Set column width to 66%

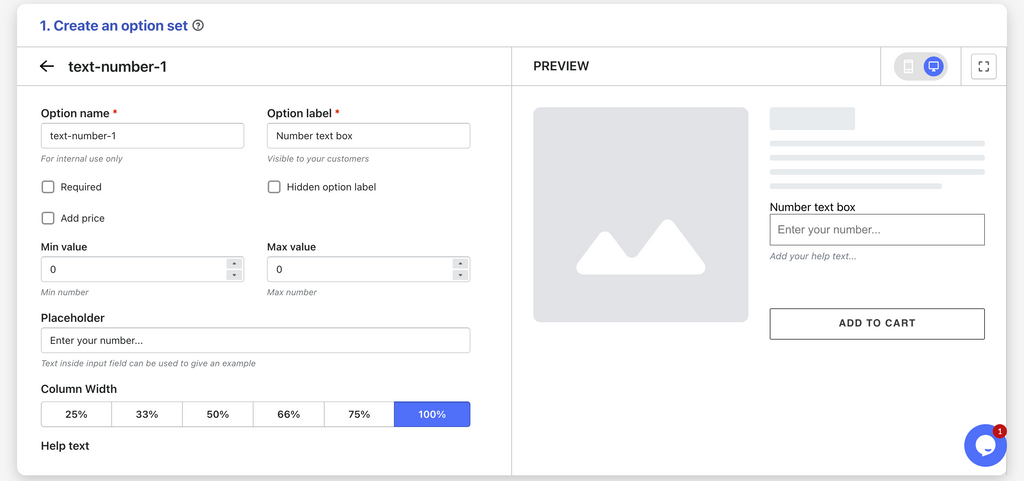click(289, 414)
